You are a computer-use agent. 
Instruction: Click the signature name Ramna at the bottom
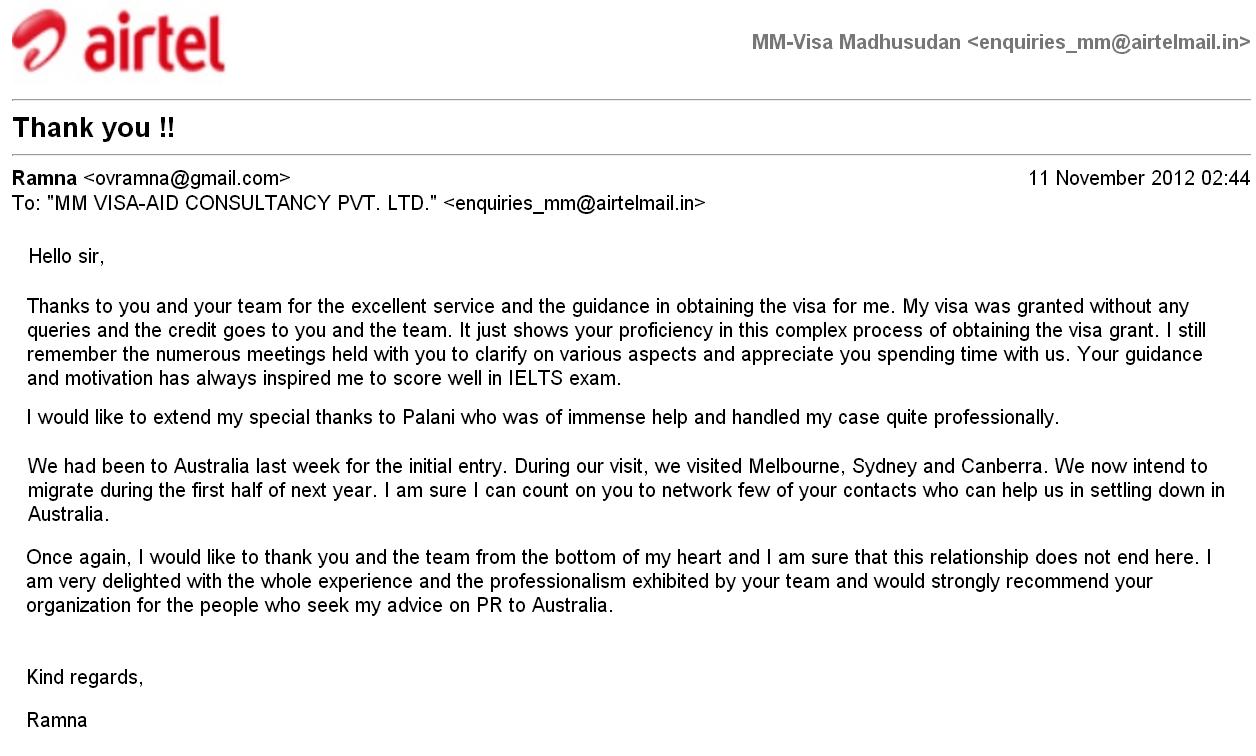point(57,720)
